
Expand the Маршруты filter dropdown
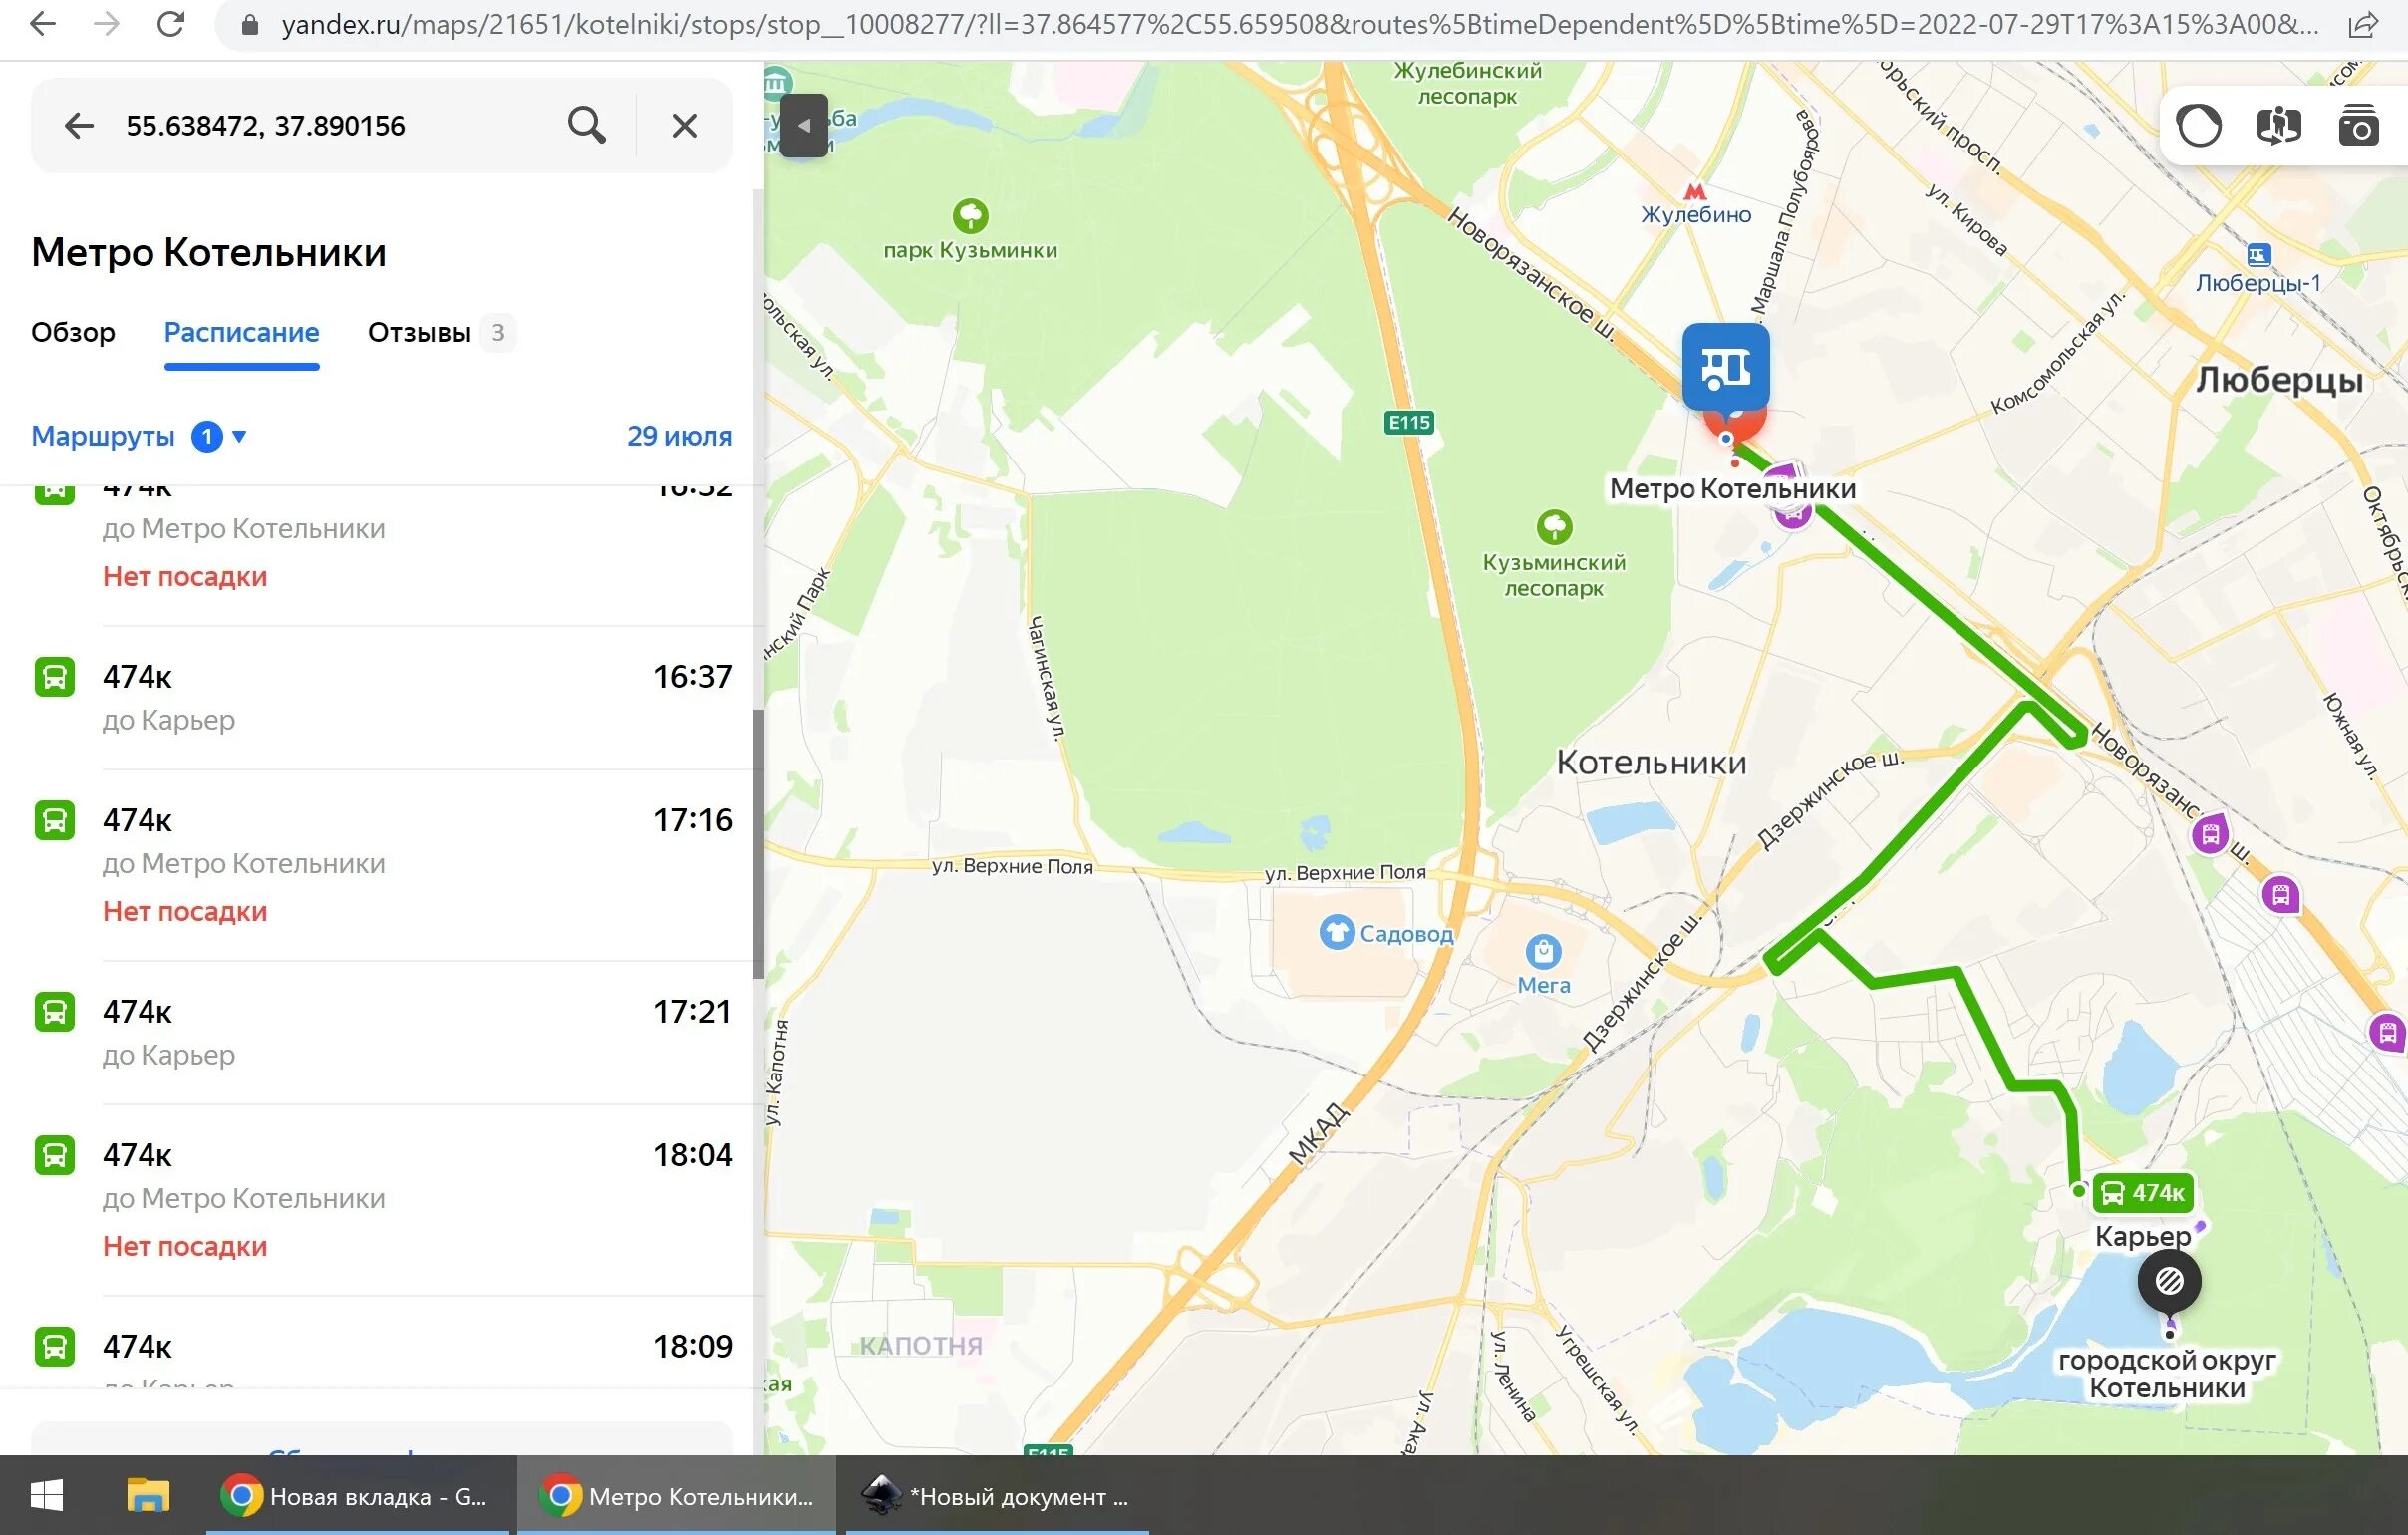[139, 436]
